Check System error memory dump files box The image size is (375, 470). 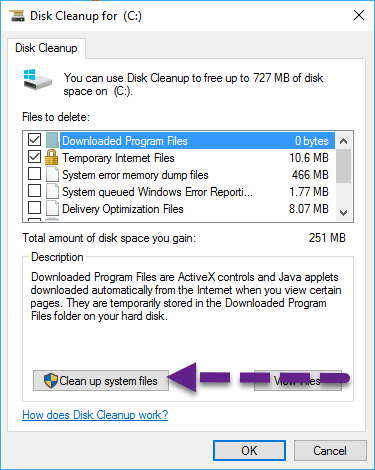click(34, 174)
